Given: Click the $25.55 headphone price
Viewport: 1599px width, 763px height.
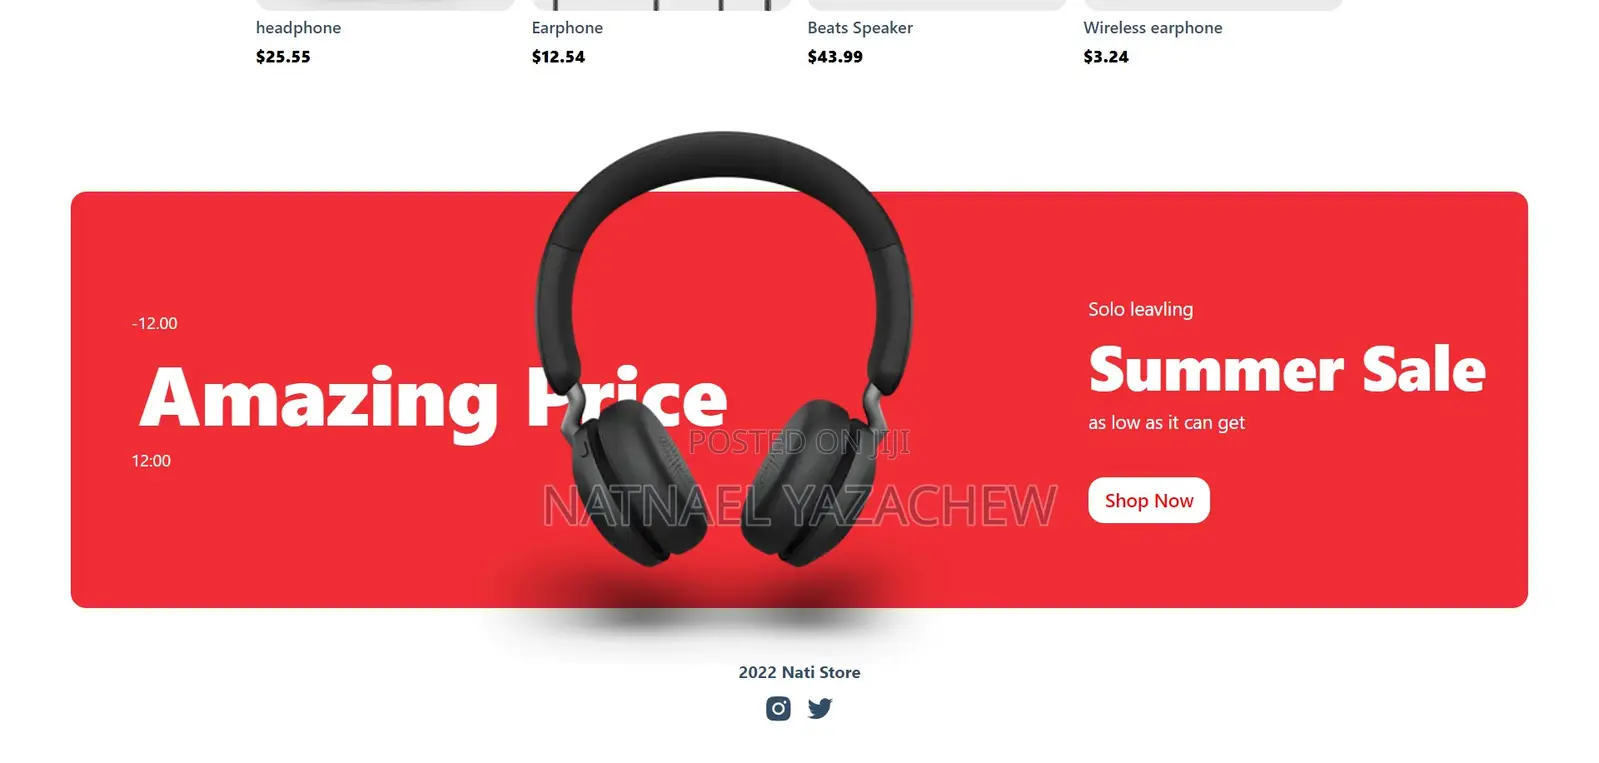Looking at the screenshot, I should click(283, 57).
